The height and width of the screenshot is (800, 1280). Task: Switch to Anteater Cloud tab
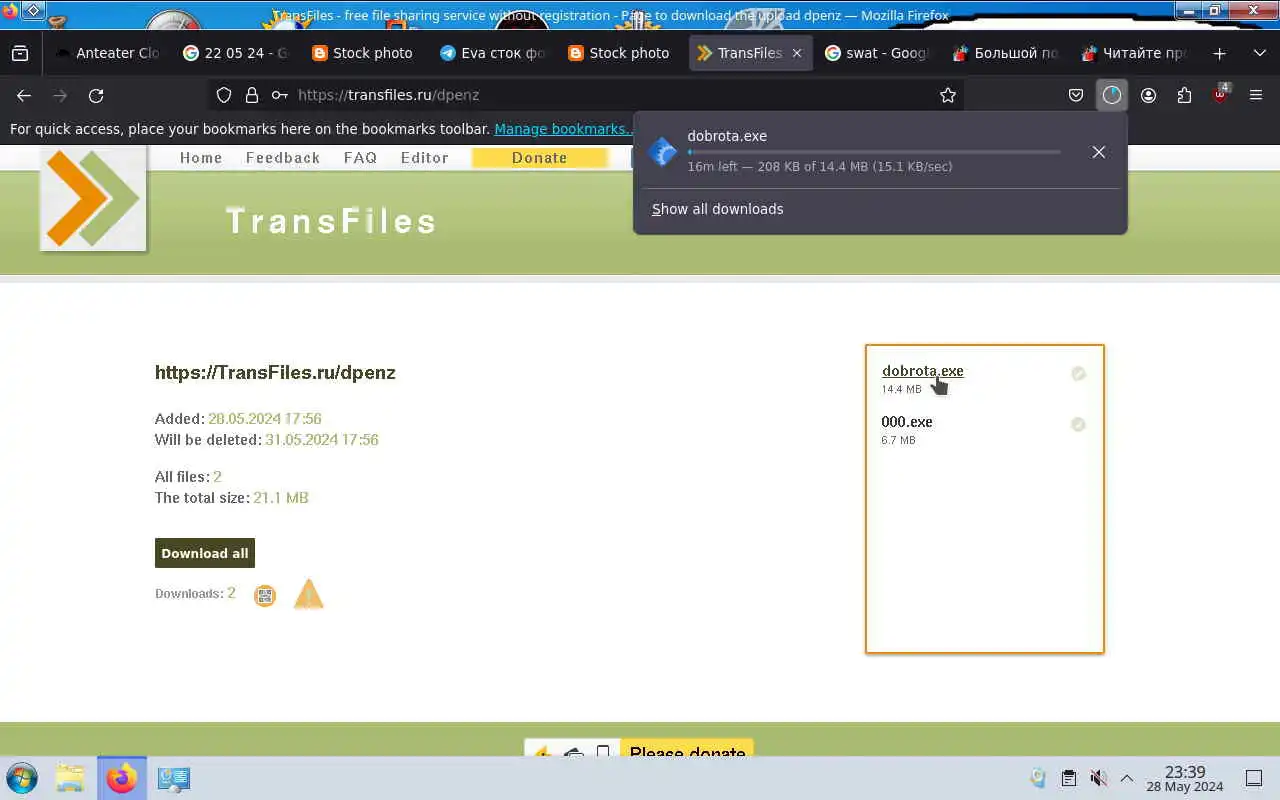pyautogui.click(x=107, y=53)
